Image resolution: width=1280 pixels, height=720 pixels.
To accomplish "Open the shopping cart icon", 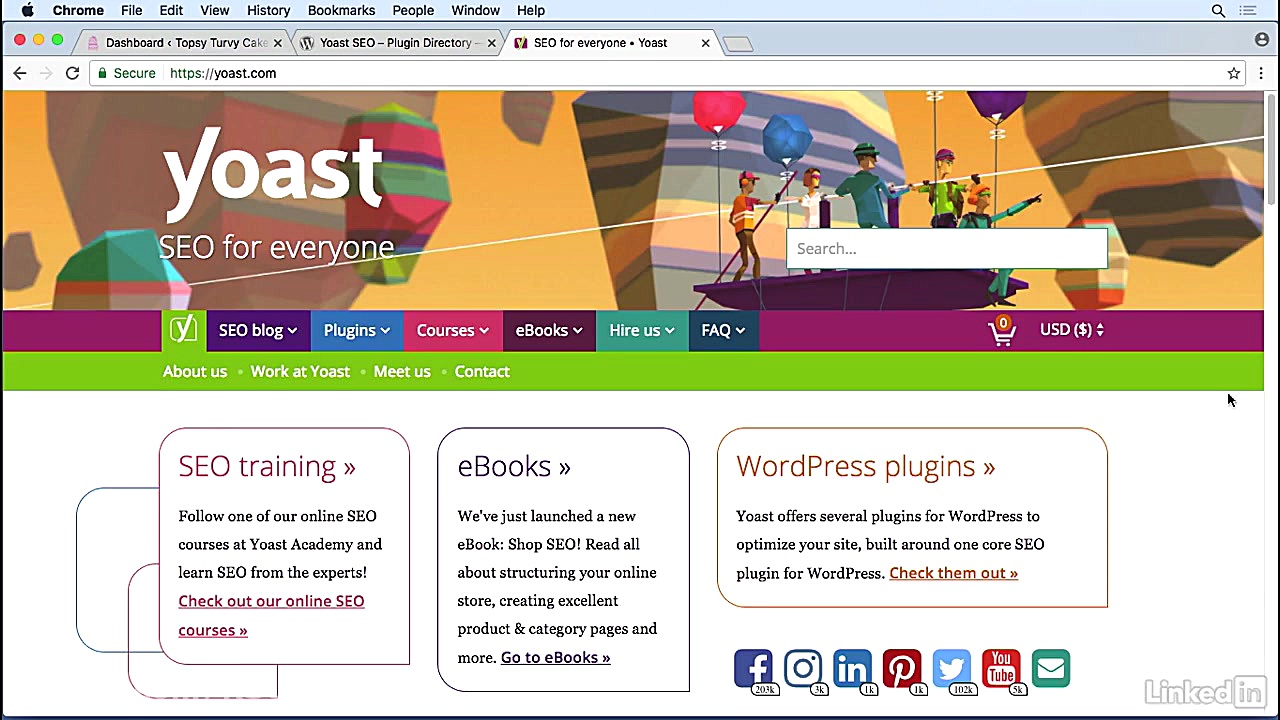I will (1002, 331).
